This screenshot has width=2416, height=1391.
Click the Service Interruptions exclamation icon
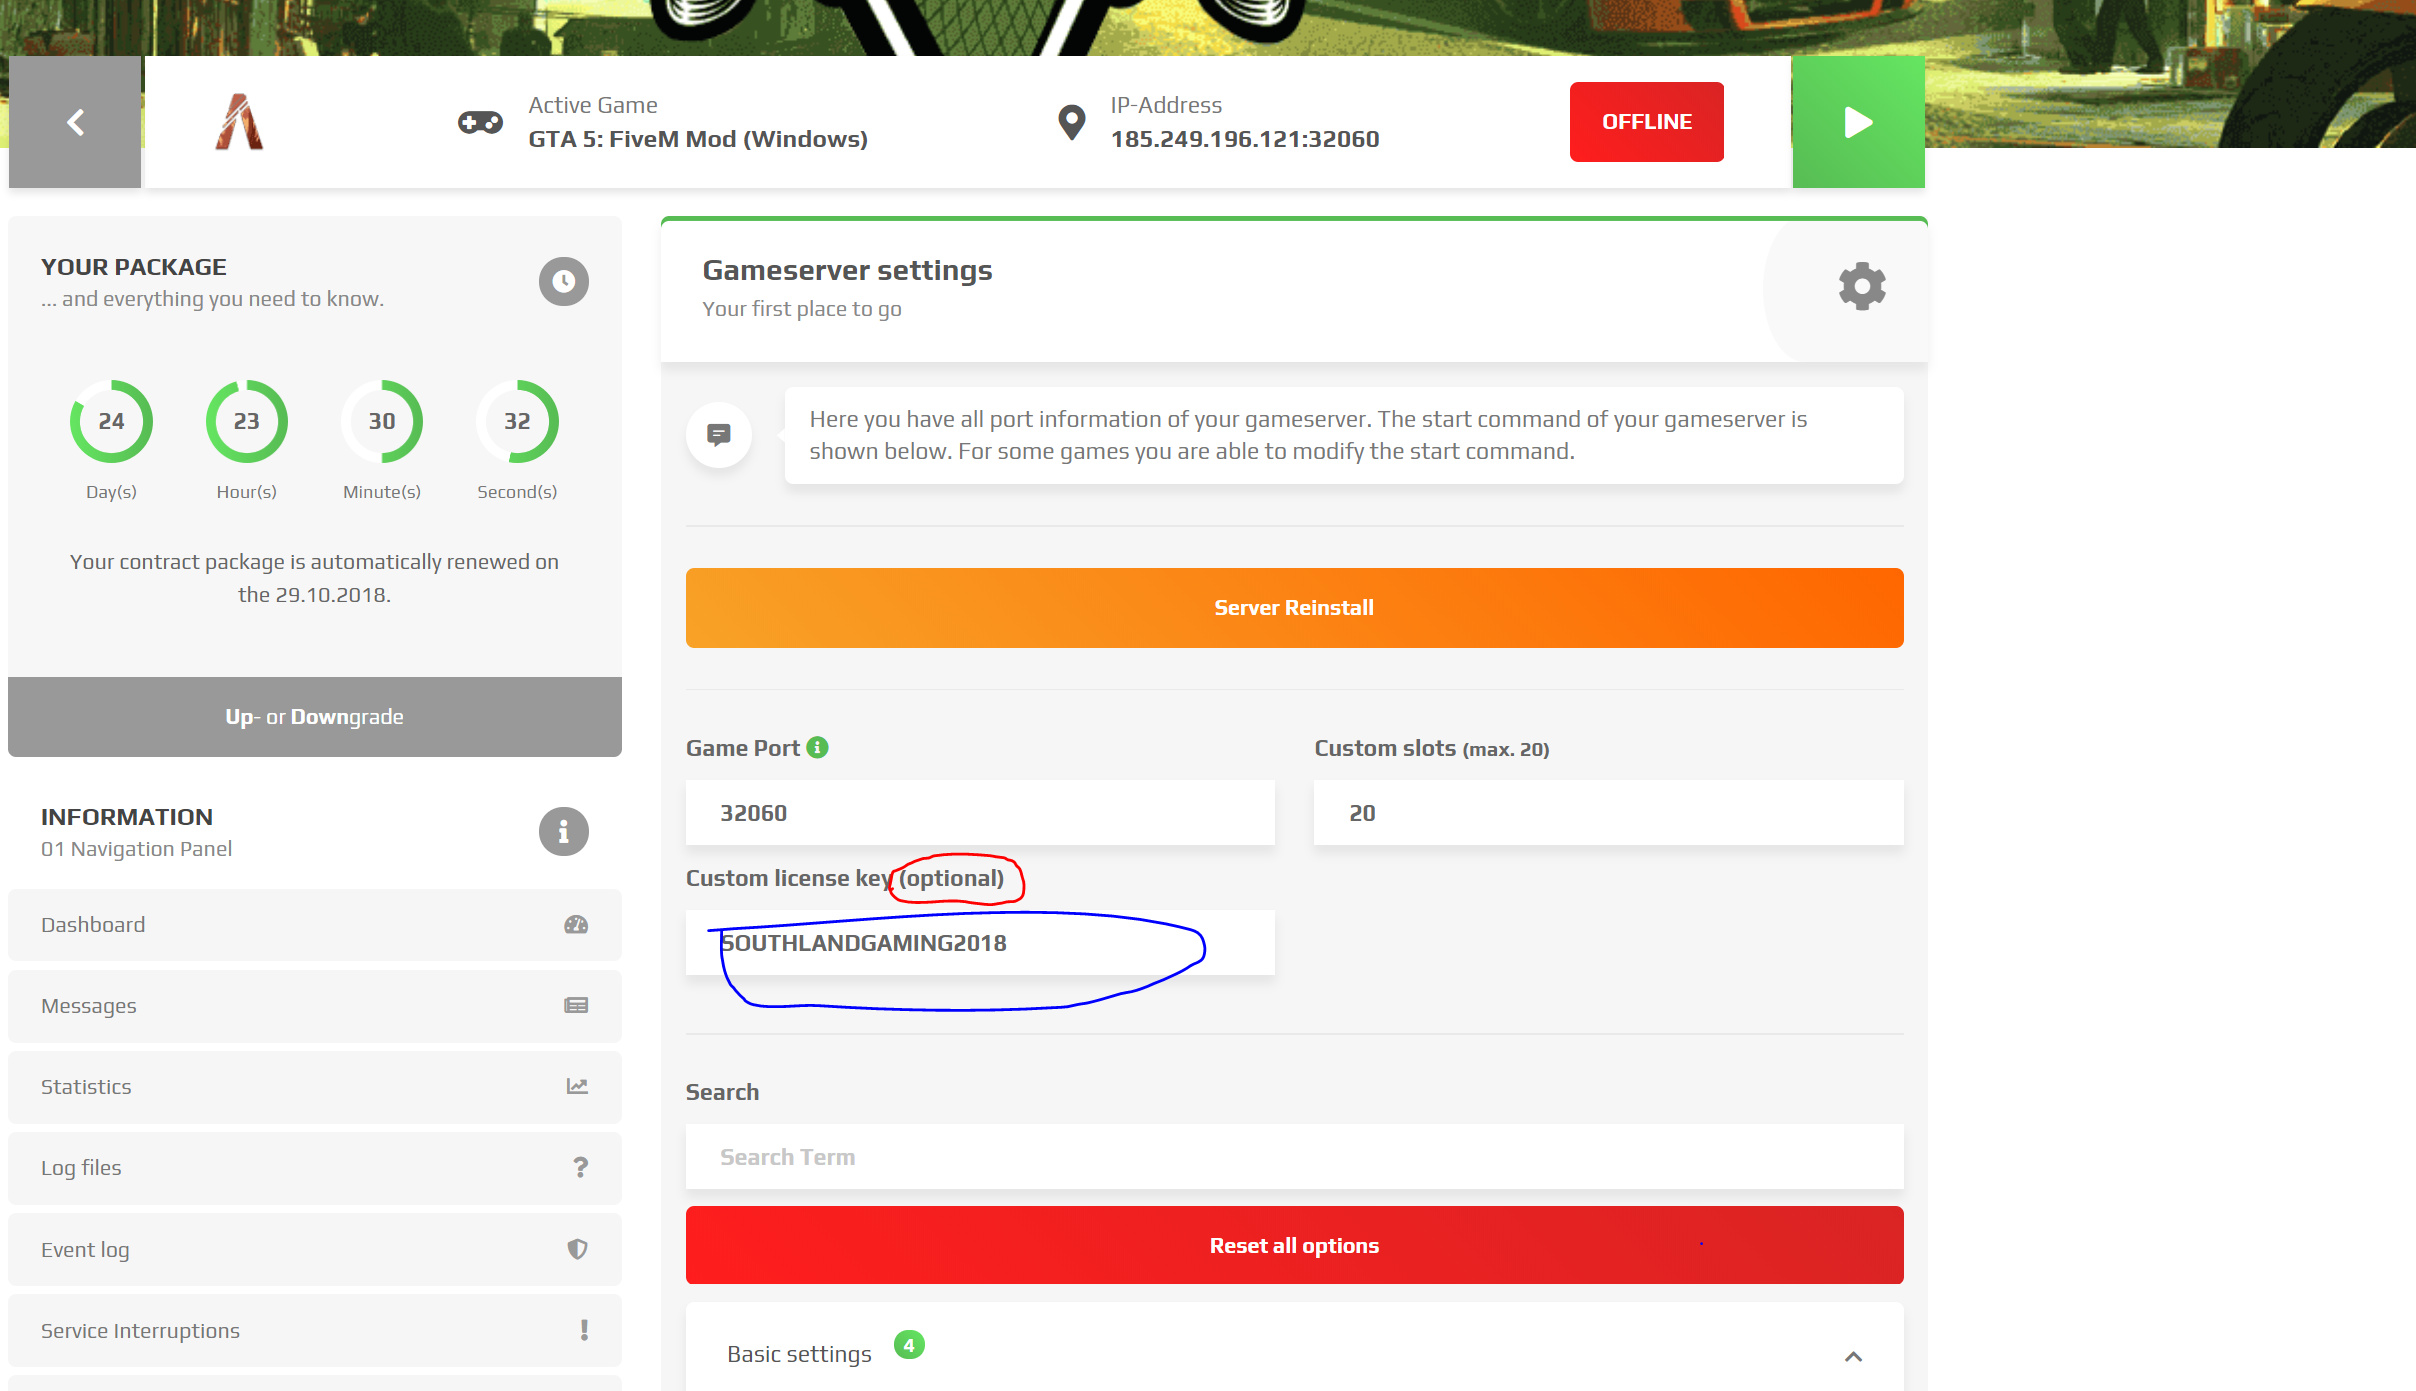pyautogui.click(x=584, y=1330)
